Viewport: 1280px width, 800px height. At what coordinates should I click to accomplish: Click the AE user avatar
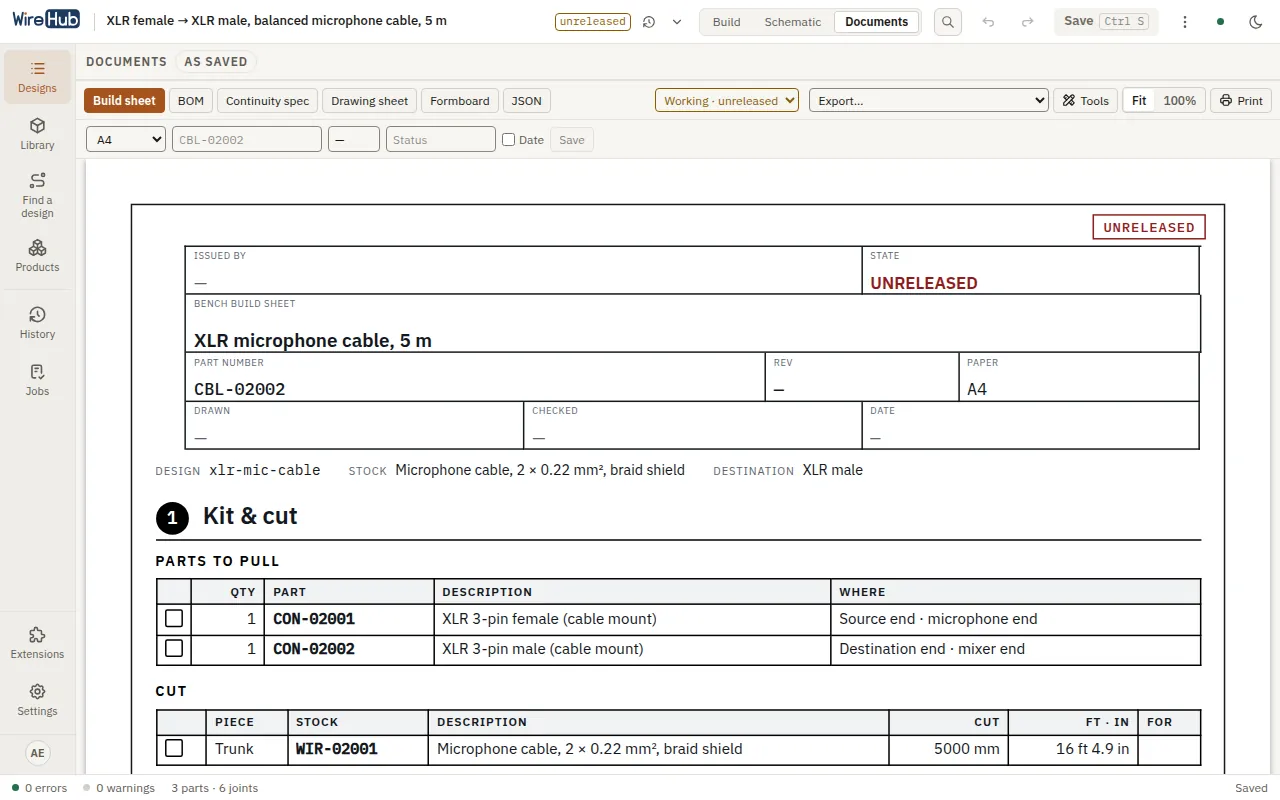37,753
